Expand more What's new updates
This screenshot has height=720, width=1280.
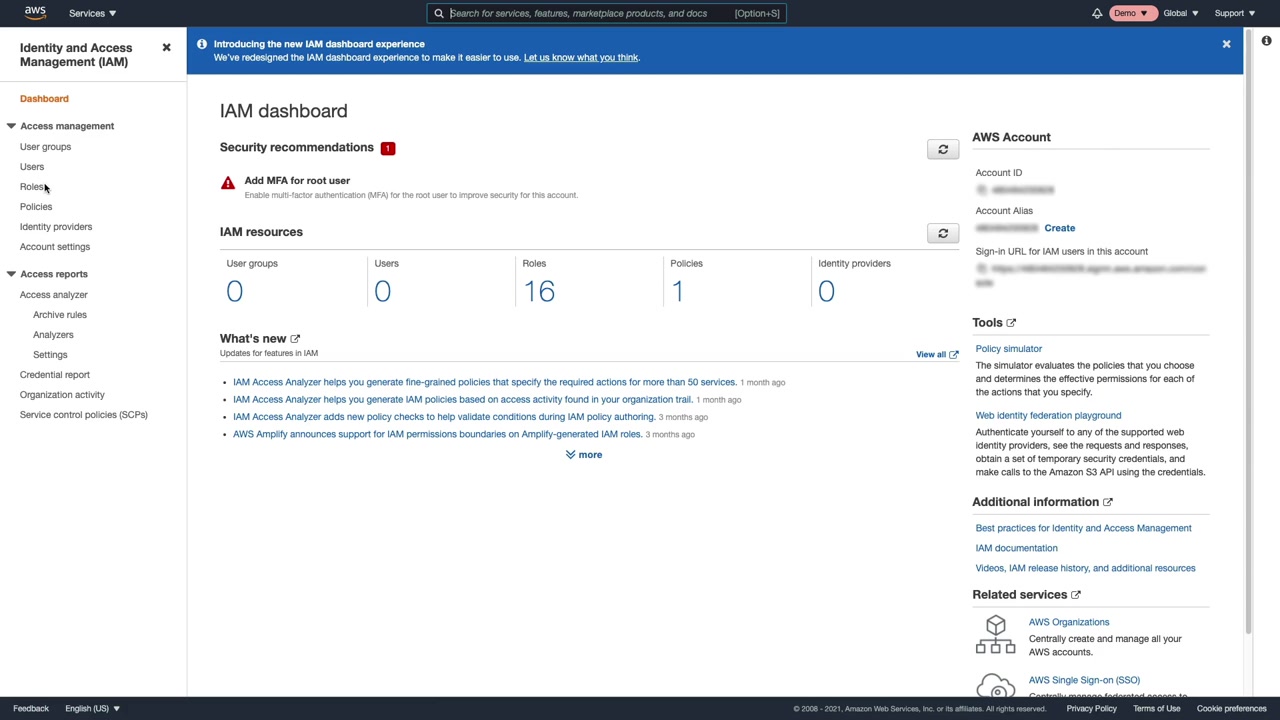584,455
